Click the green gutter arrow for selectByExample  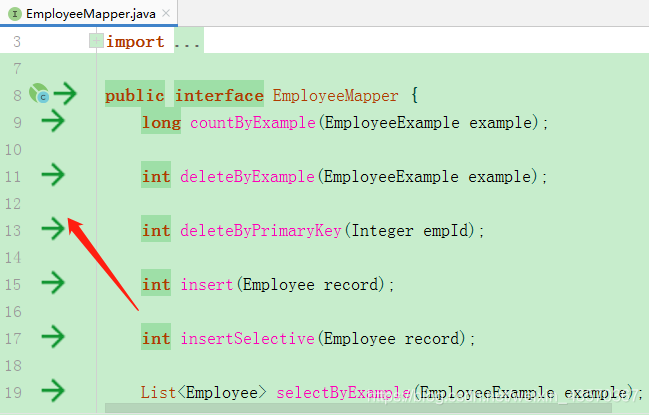53,391
